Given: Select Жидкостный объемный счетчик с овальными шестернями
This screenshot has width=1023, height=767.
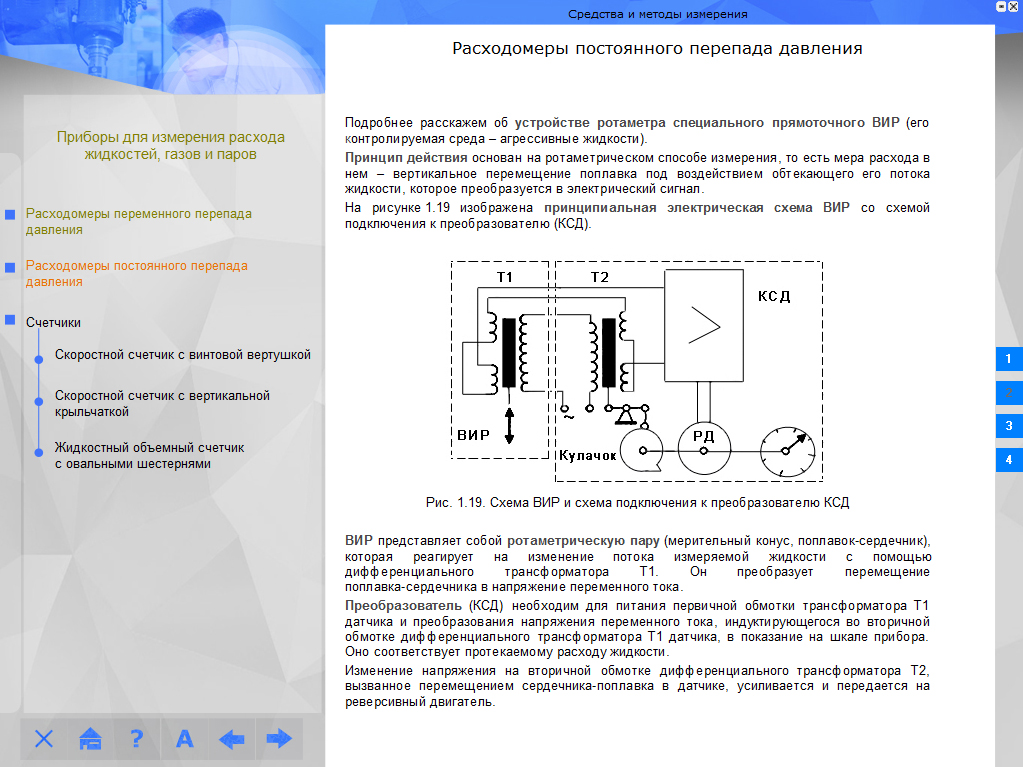Looking at the screenshot, I should coord(149,455).
